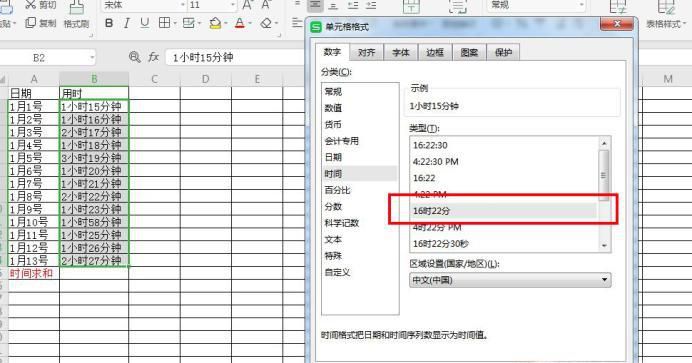The height and width of the screenshot is (363, 692).
Task: Choose the 16:22:30 time type
Action: tap(504, 145)
